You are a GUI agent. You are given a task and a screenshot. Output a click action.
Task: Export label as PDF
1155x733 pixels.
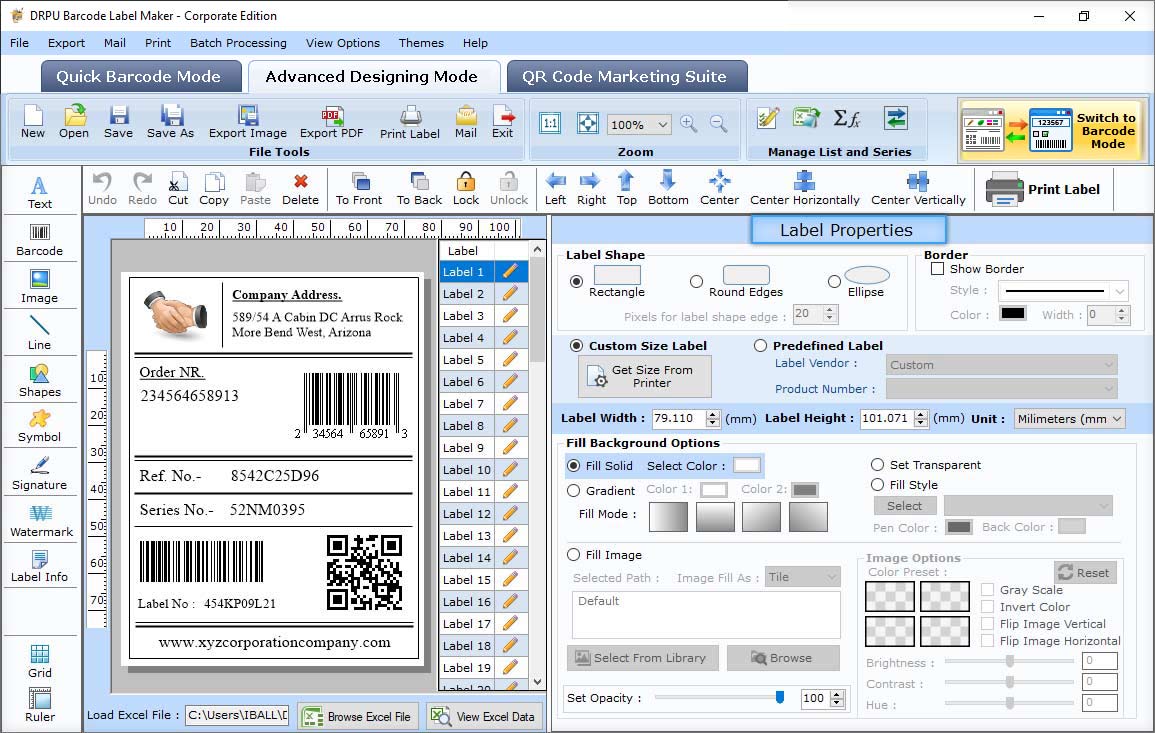(331, 122)
